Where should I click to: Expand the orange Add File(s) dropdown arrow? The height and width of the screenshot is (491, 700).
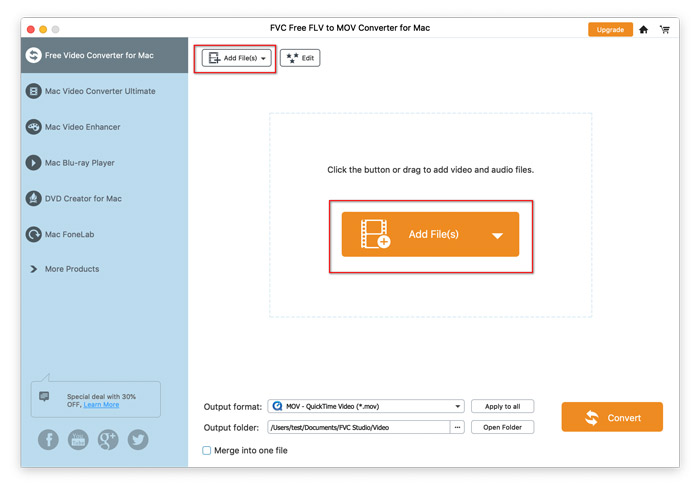pyautogui.click(x=497, y=235)
